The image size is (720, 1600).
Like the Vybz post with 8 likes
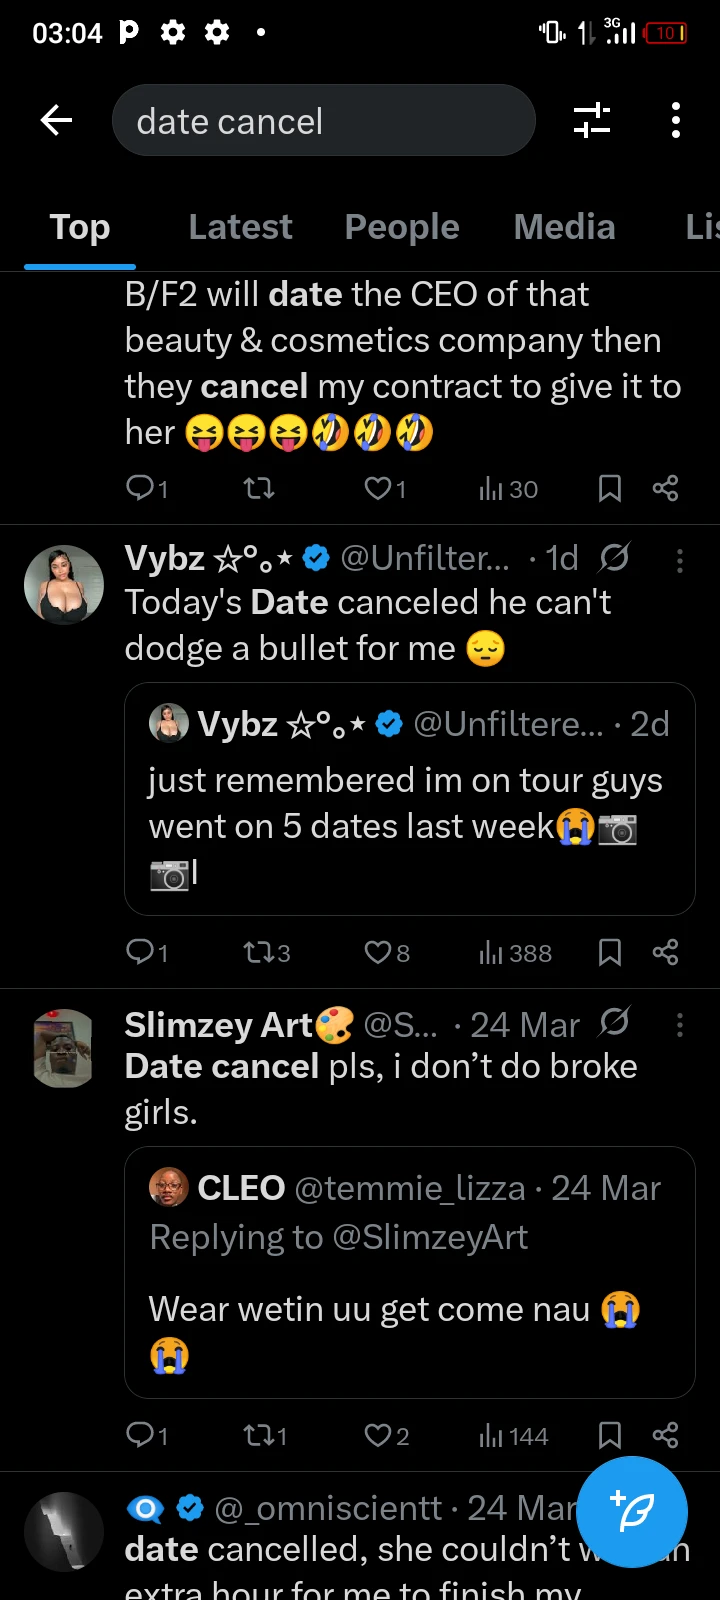[379, 952]
